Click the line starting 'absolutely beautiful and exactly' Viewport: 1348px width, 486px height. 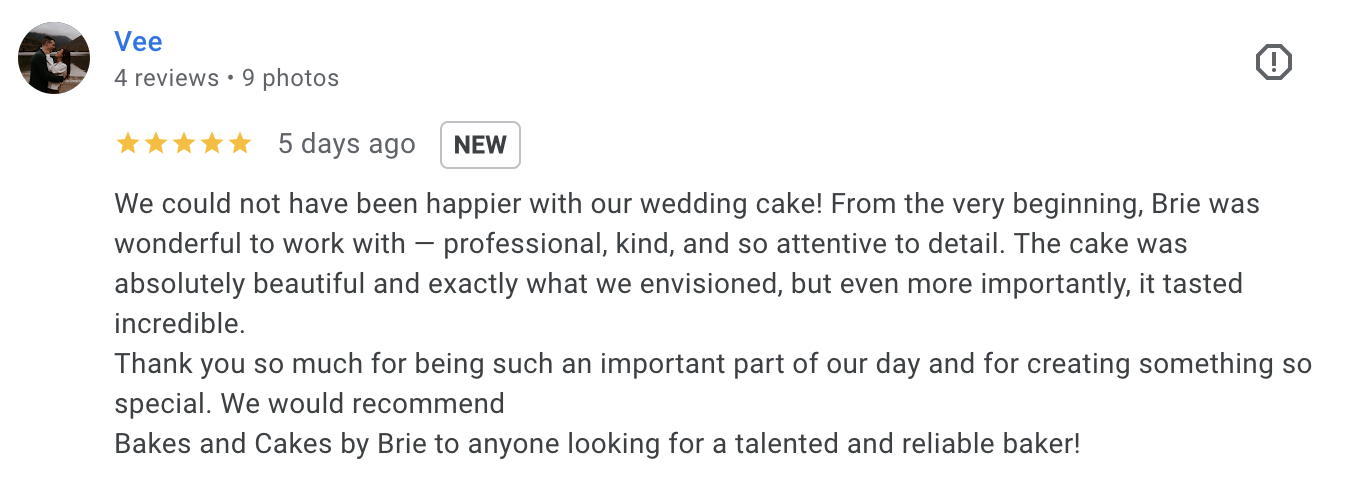coord(678,284)
